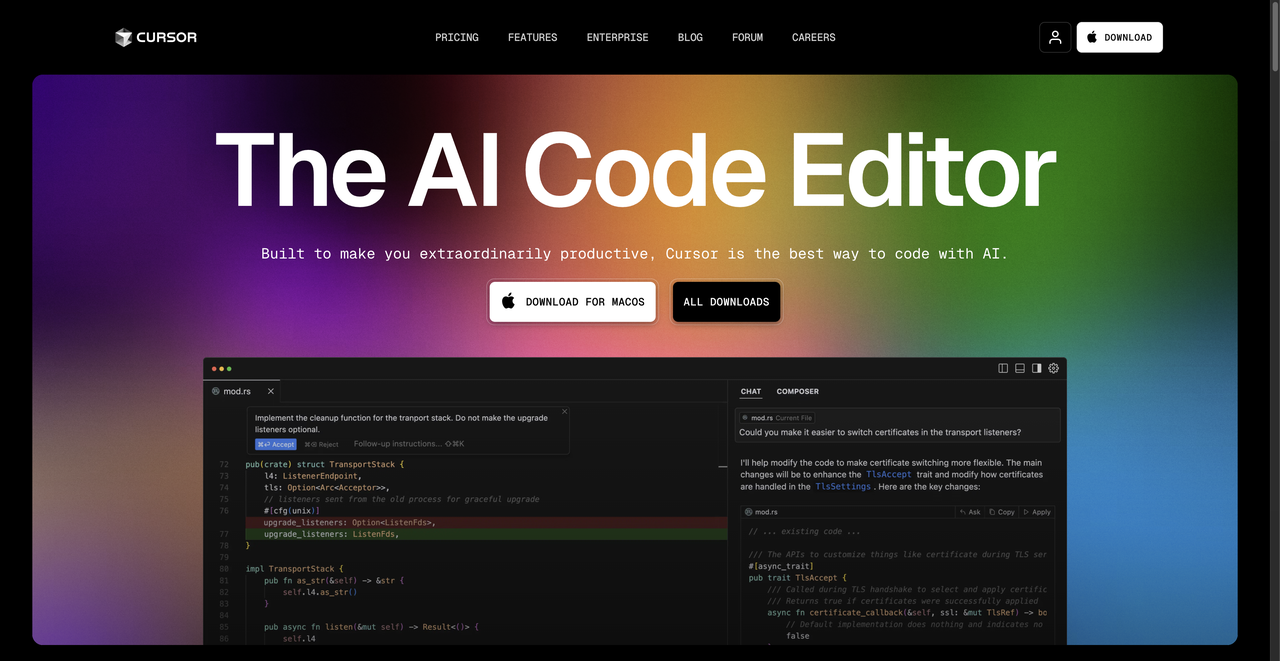The image size is (1280, 661).
Task: Open the account sign-in icon
Action: (1055, 37)
